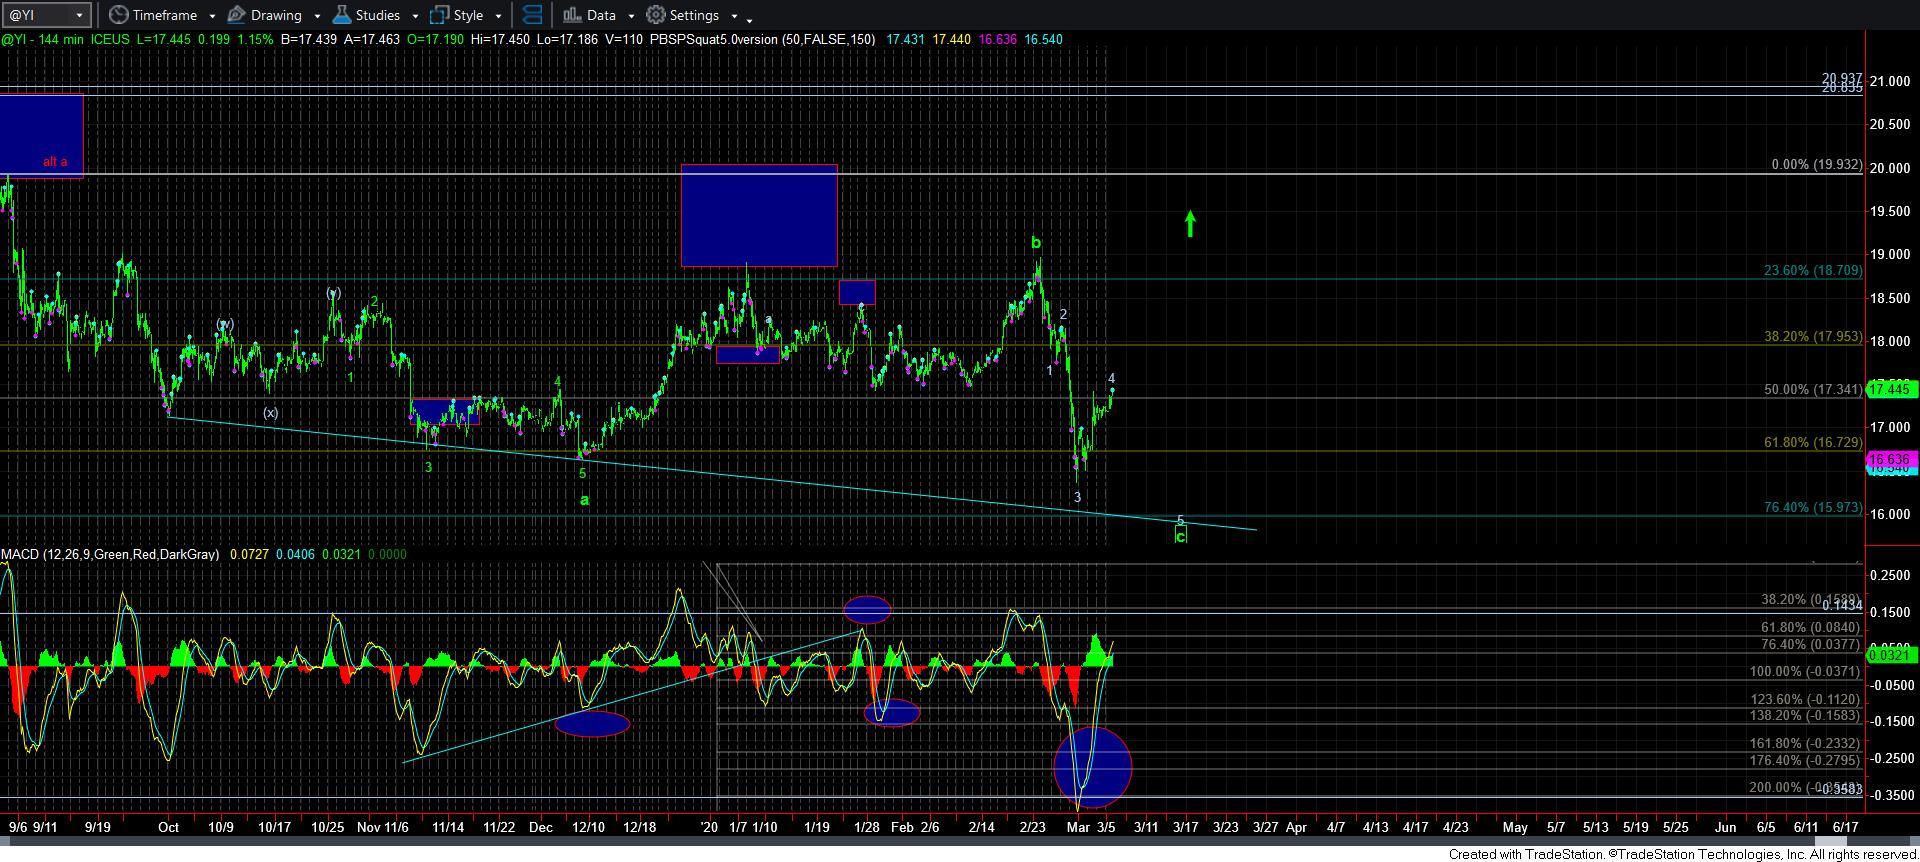Screen dimensions: 1920x862
Task: Open the @YI symbol combo box
Action: point(48,15)
